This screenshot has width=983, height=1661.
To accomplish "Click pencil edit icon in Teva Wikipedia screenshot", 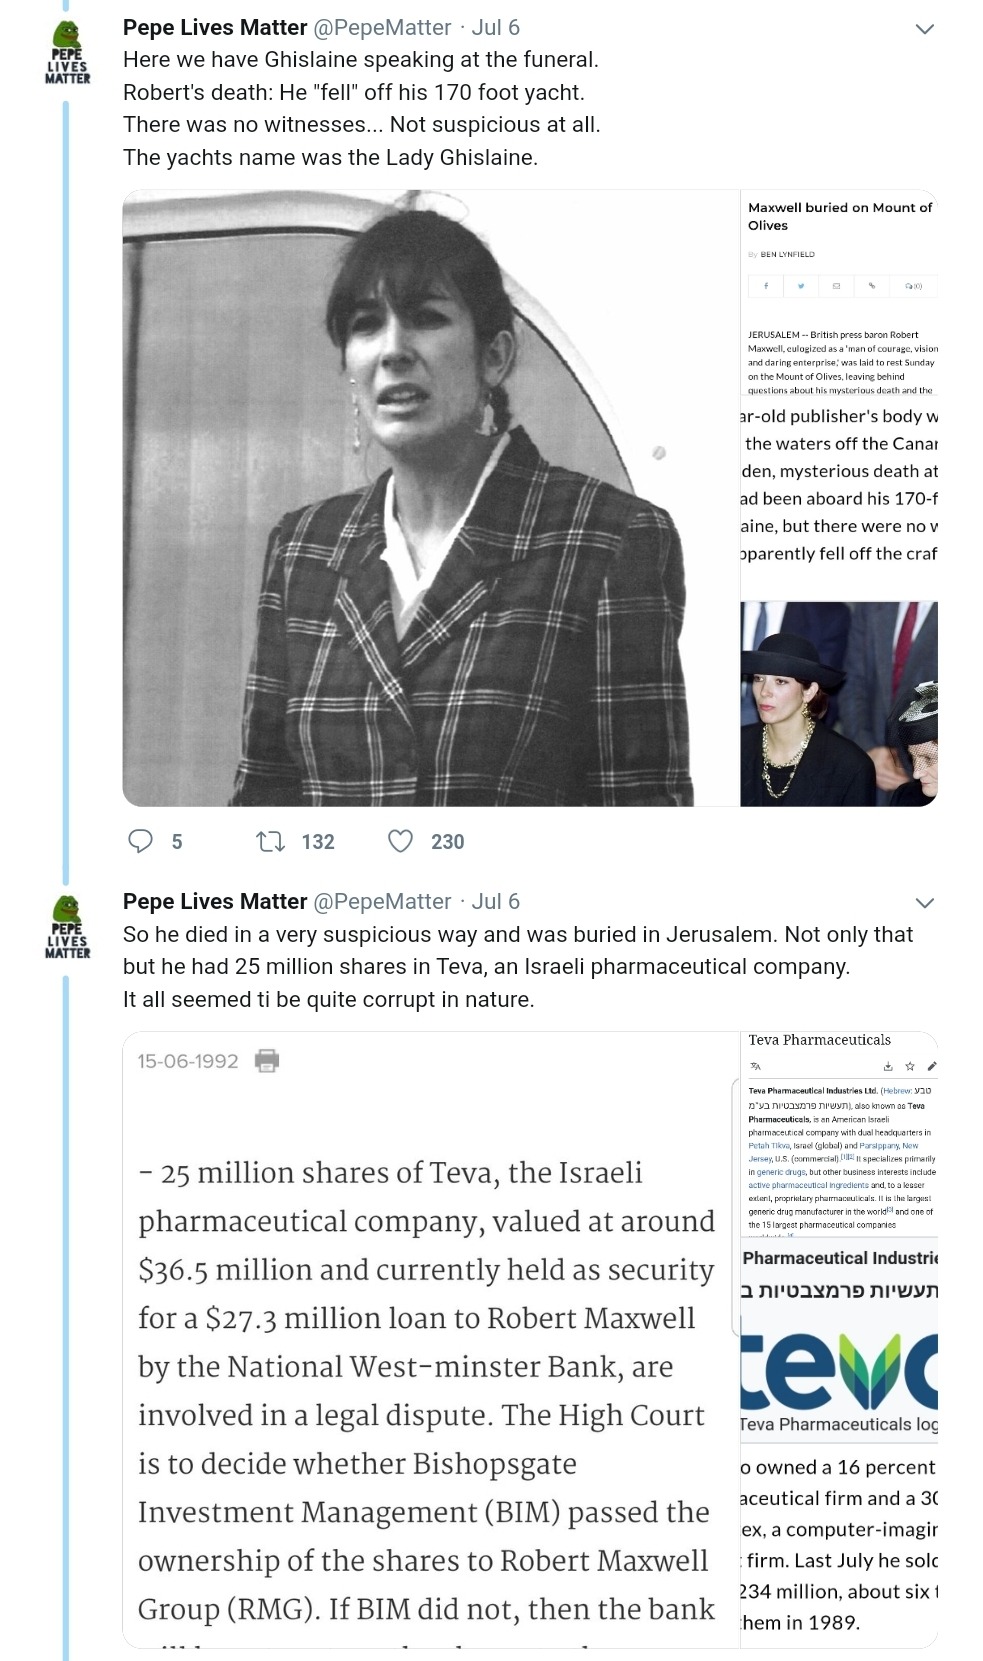I will point(931,1066).
